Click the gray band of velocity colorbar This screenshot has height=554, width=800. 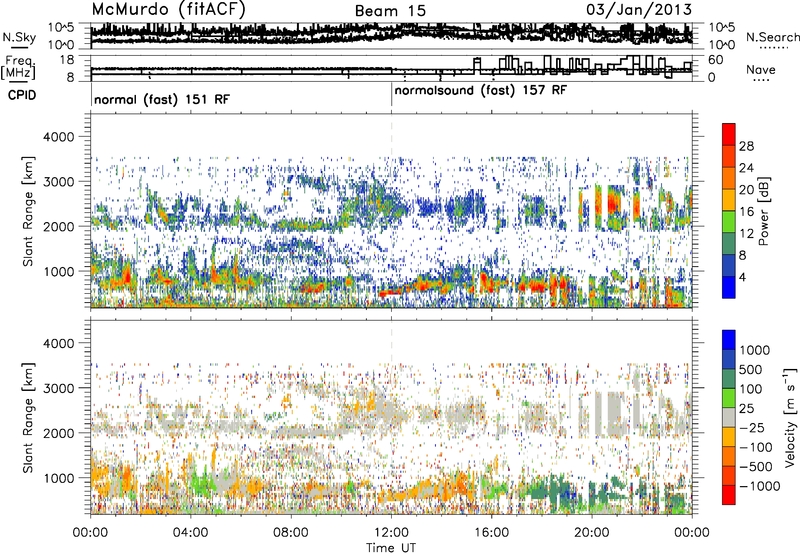(729, 418)
